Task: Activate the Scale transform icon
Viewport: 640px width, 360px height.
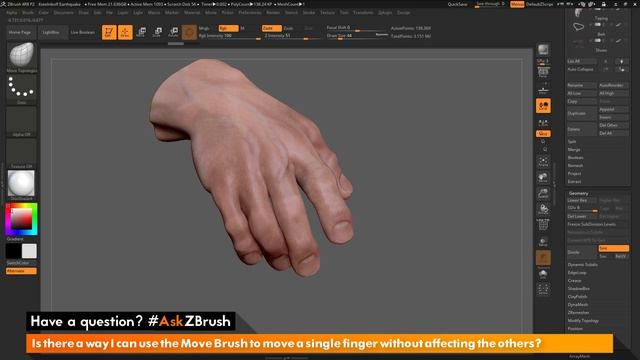Action: coord(157,32)
